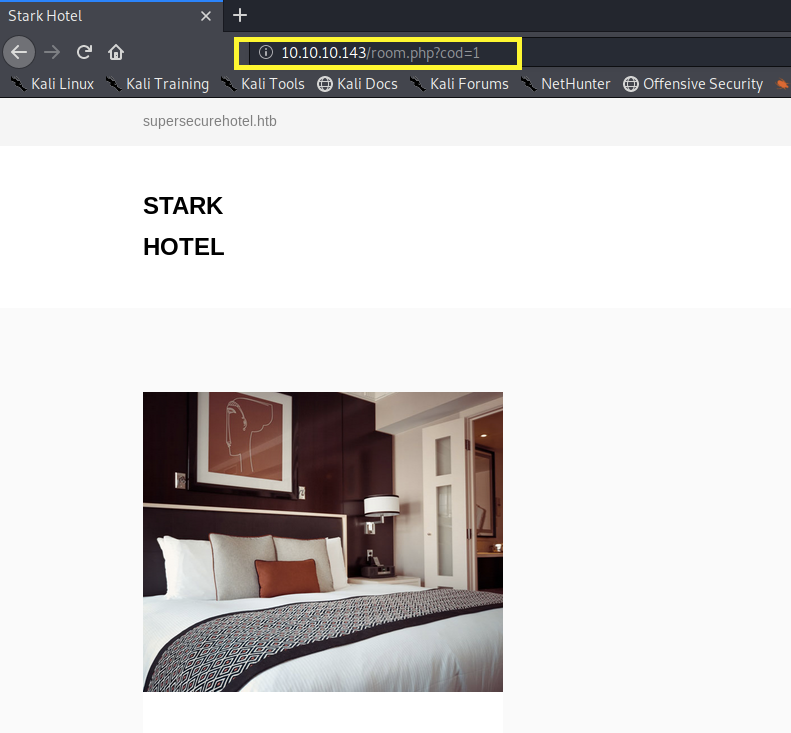The height and width of the screenshot is (733, 791).
Task: Open the Kali Forums bookmark
Action: (x=459, y=84)
